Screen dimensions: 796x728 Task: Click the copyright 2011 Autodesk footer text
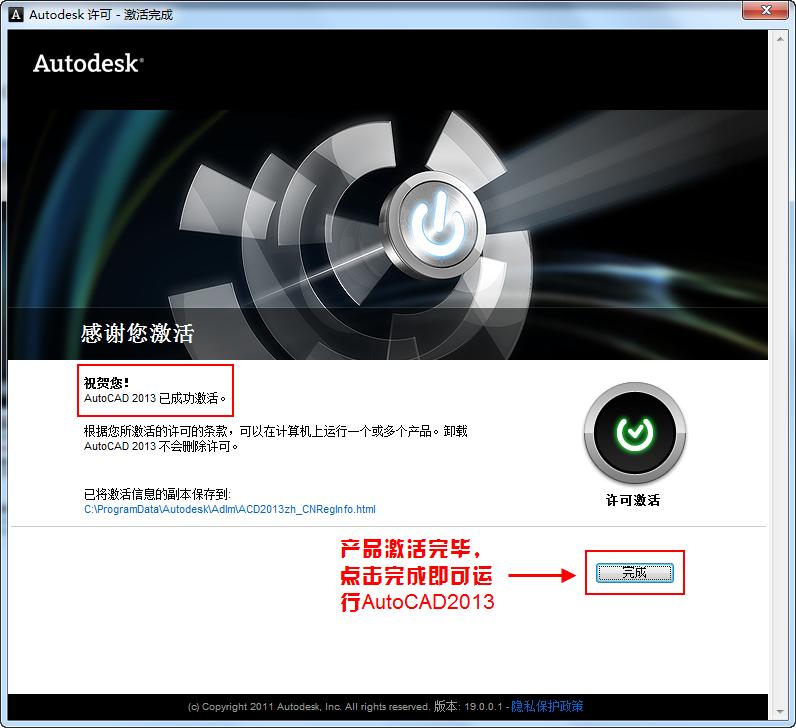309,707
